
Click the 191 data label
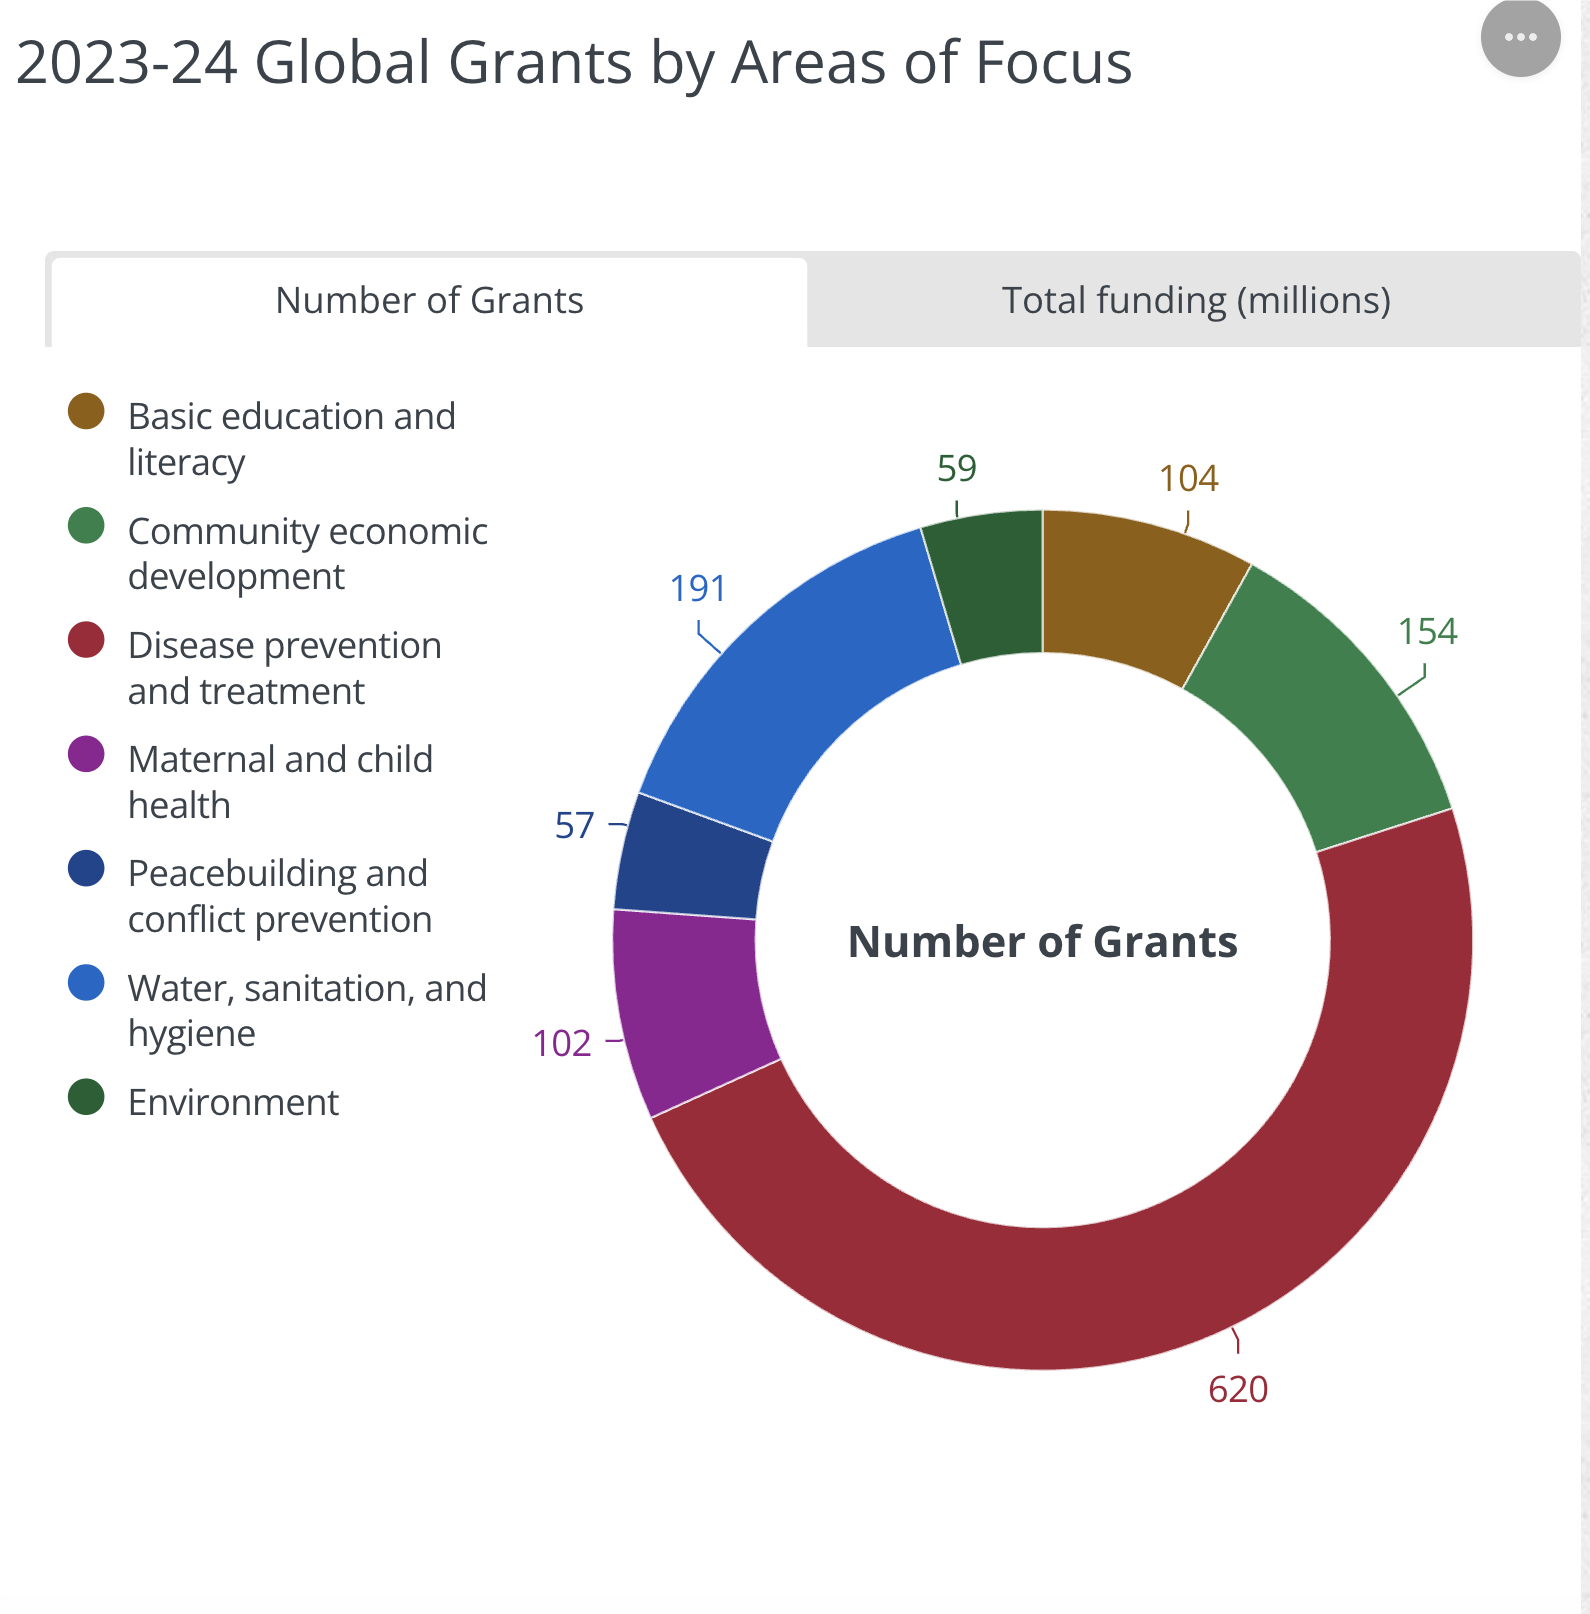coord(697,588)
